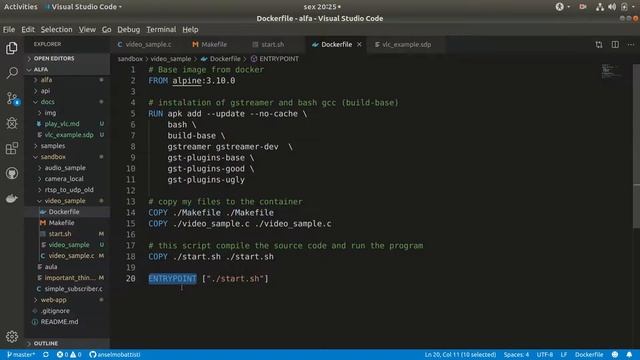640x360 pixels.
Task: Click the compare changes icon in editor toolbar
Action: [x=598, y=44]
